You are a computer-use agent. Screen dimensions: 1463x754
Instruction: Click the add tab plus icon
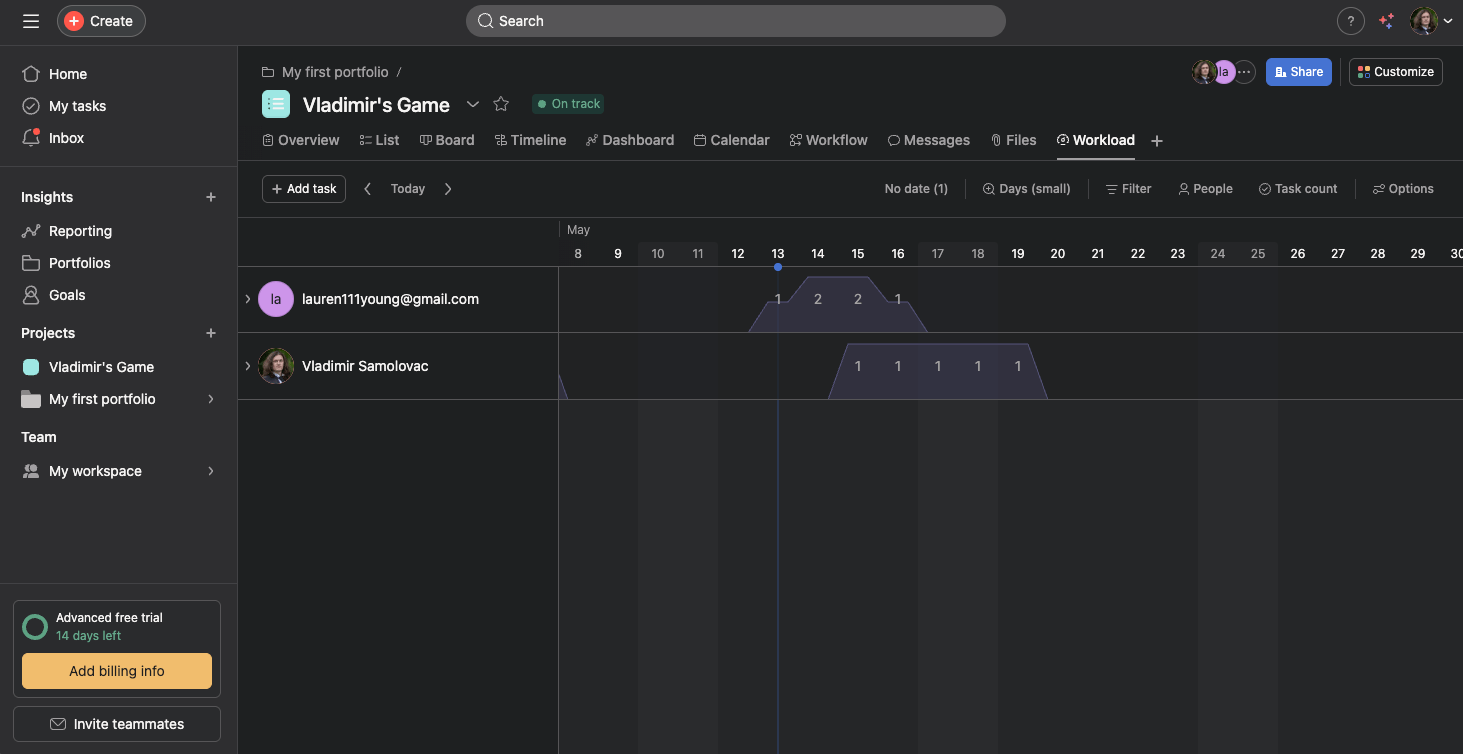(1157, 141)
